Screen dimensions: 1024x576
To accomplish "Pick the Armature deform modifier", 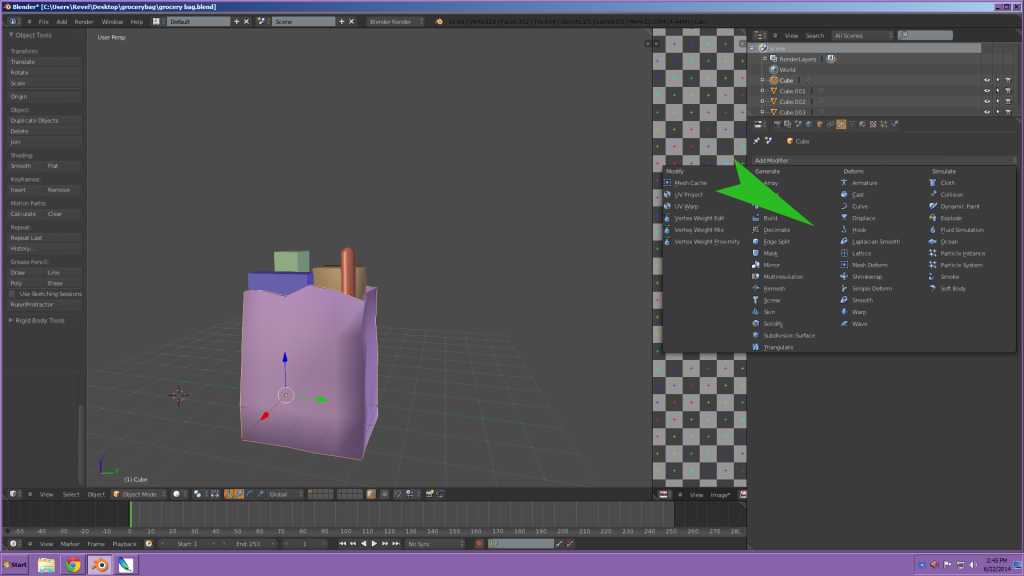I will [863, 183].
